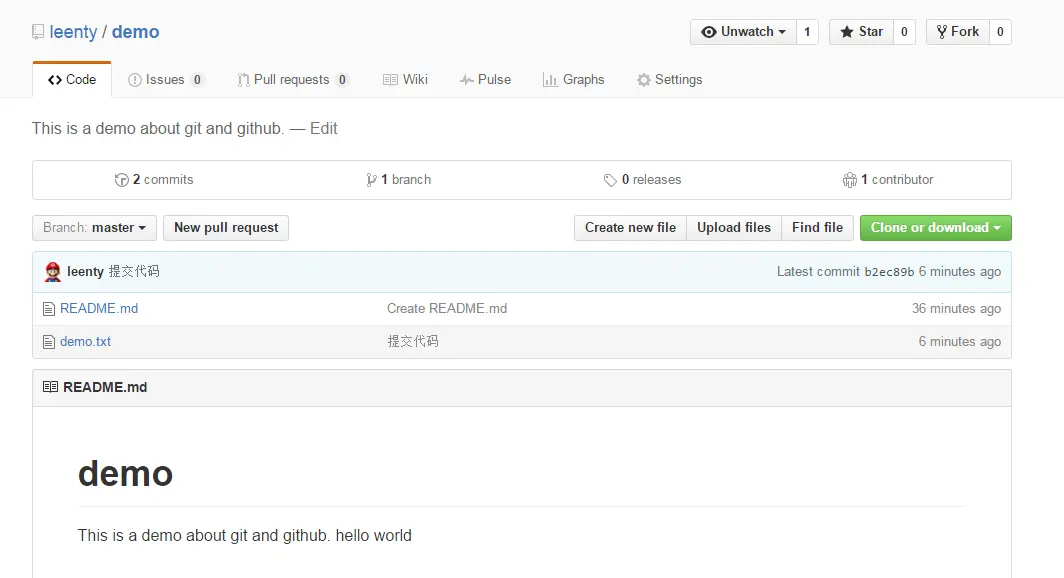The image size is (1064, 578).
Task: Expand the Clone or download menu
Action: coord(936,228)
